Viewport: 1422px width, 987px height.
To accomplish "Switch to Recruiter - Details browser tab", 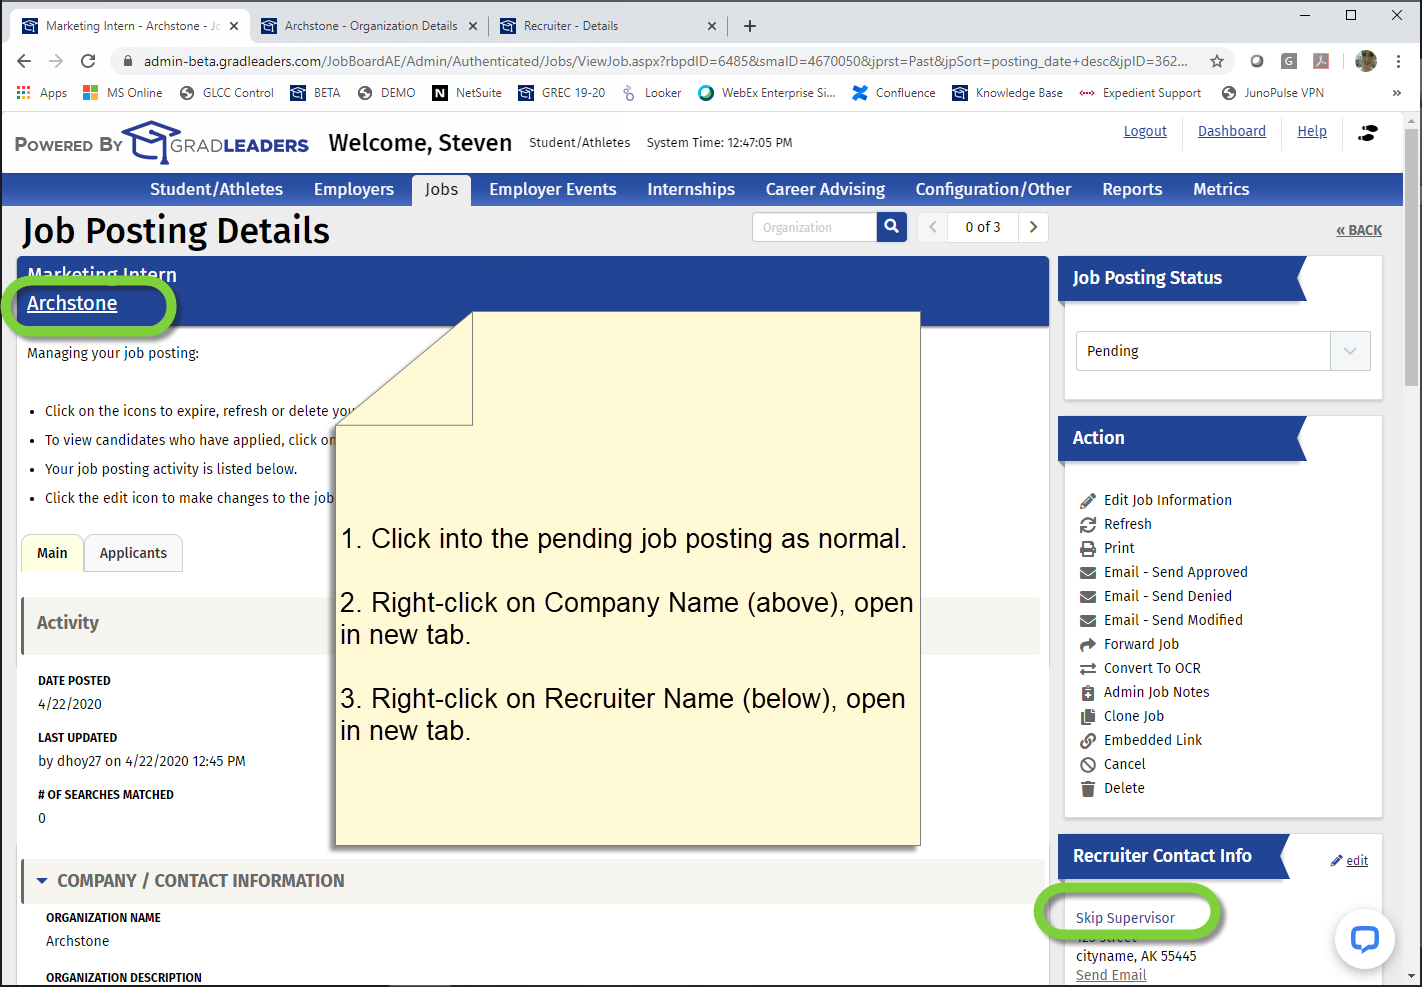I will pyautogui.click(x=609, y=26).
